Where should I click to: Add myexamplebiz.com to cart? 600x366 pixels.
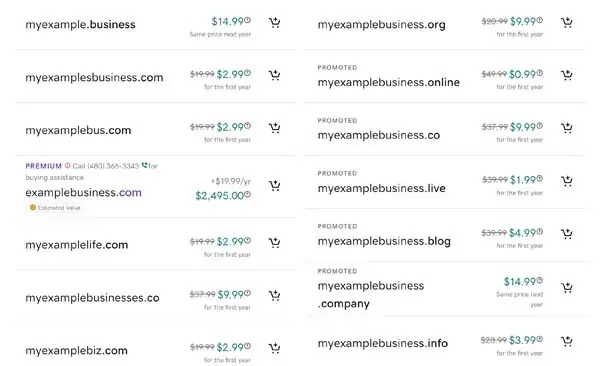point(274,348)
